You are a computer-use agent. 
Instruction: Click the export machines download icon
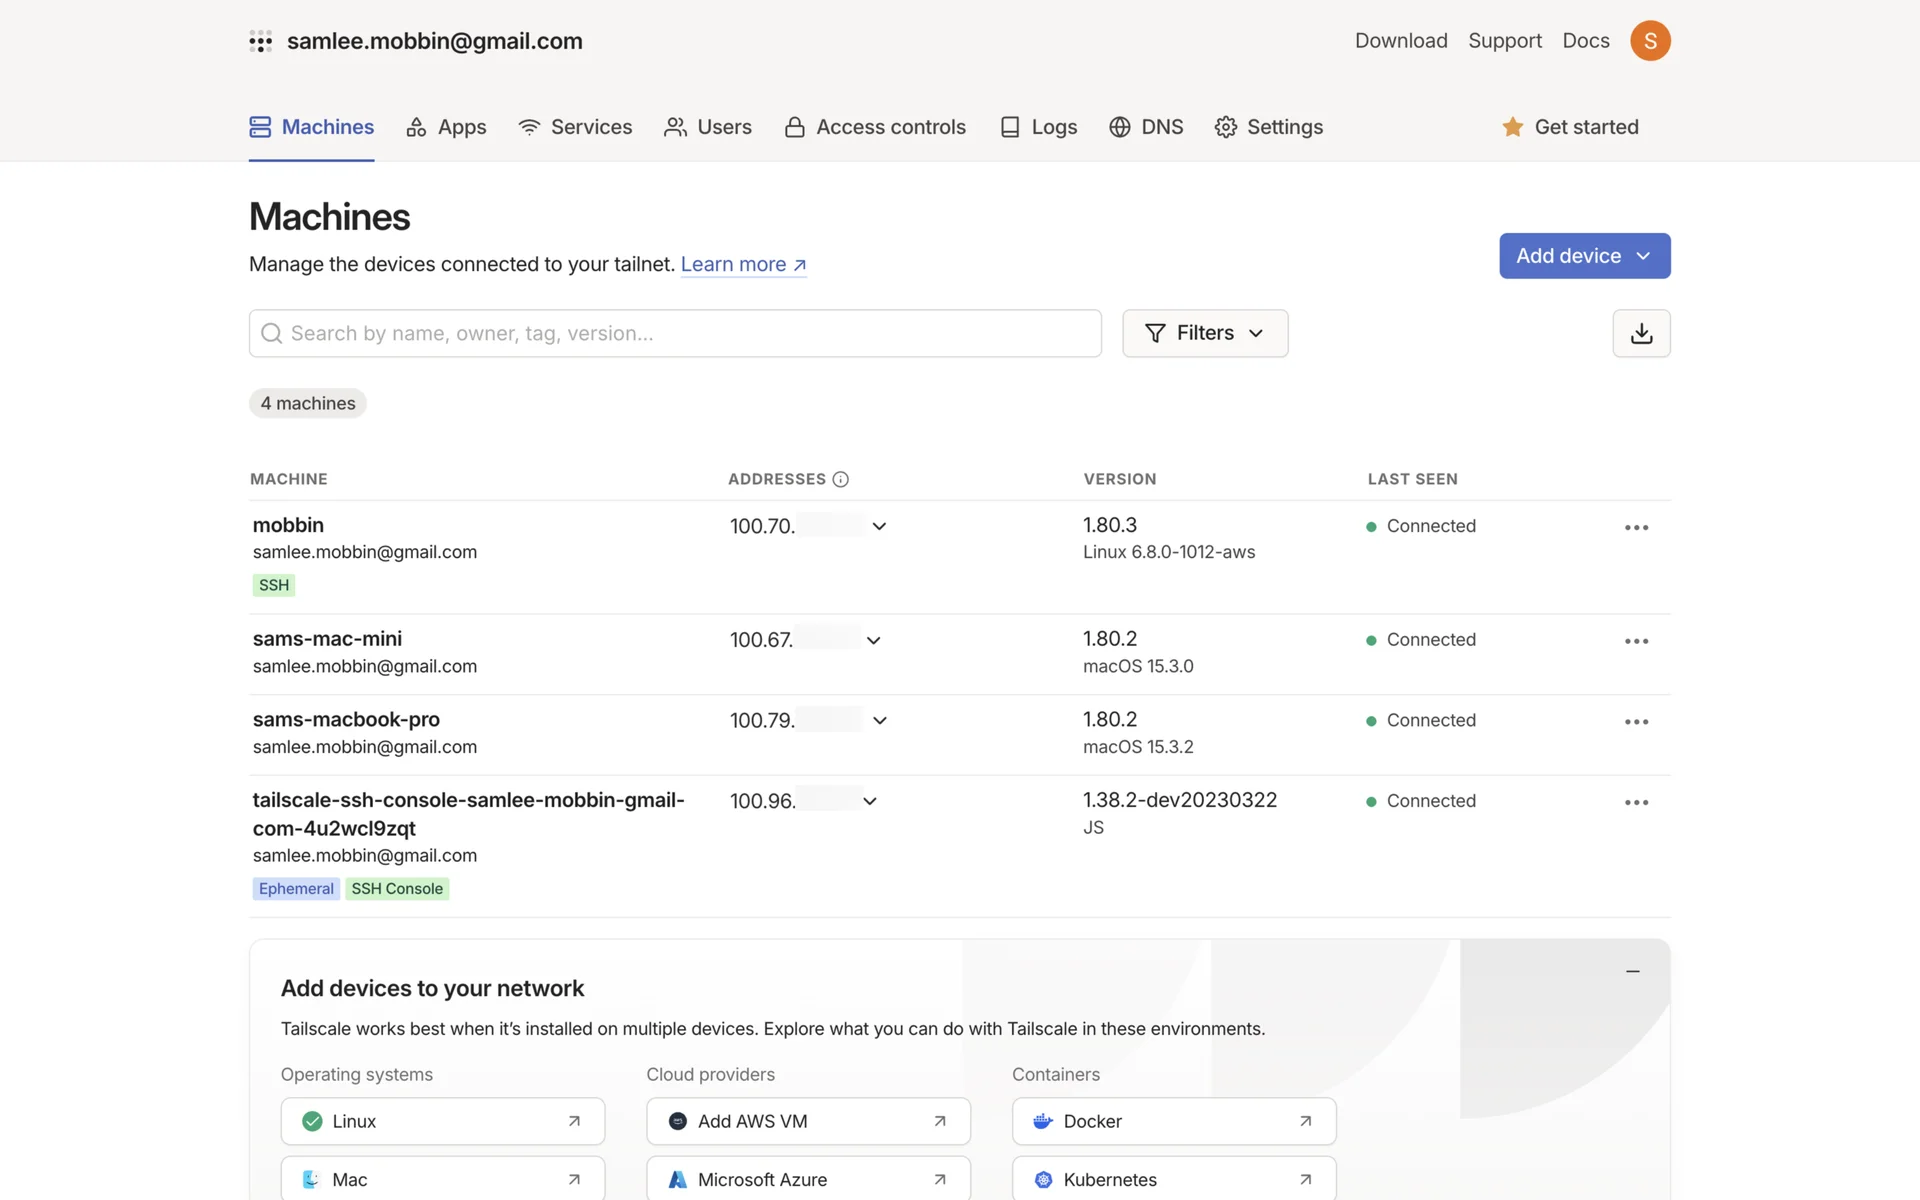[1641, 333]
